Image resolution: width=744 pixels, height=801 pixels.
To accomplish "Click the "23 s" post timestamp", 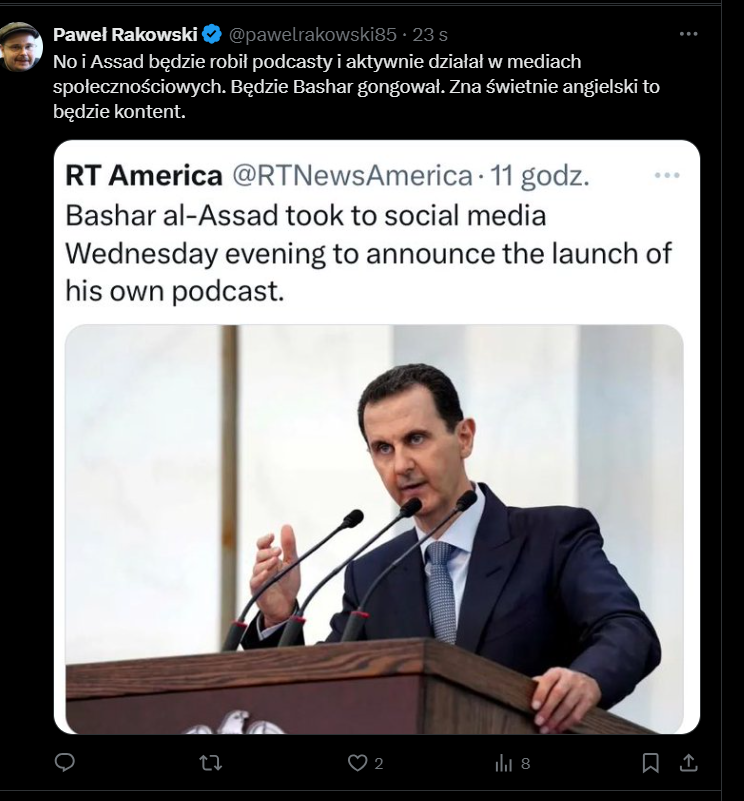I will (430, 36).
